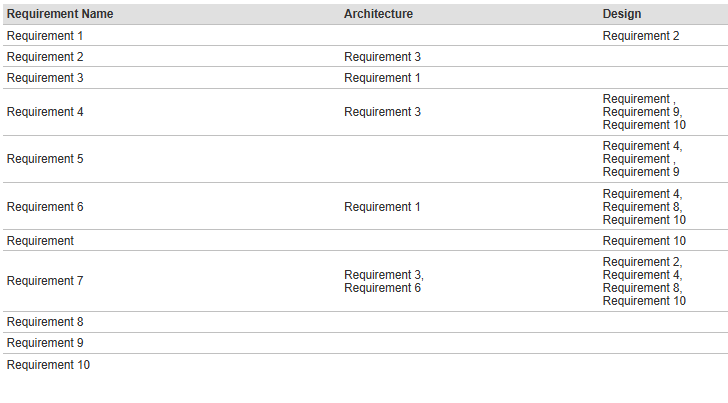Viewport: 728px width, 403px height.
Task: Select Requirement 3 in the Requirement Name column
Action: point(45,78)
